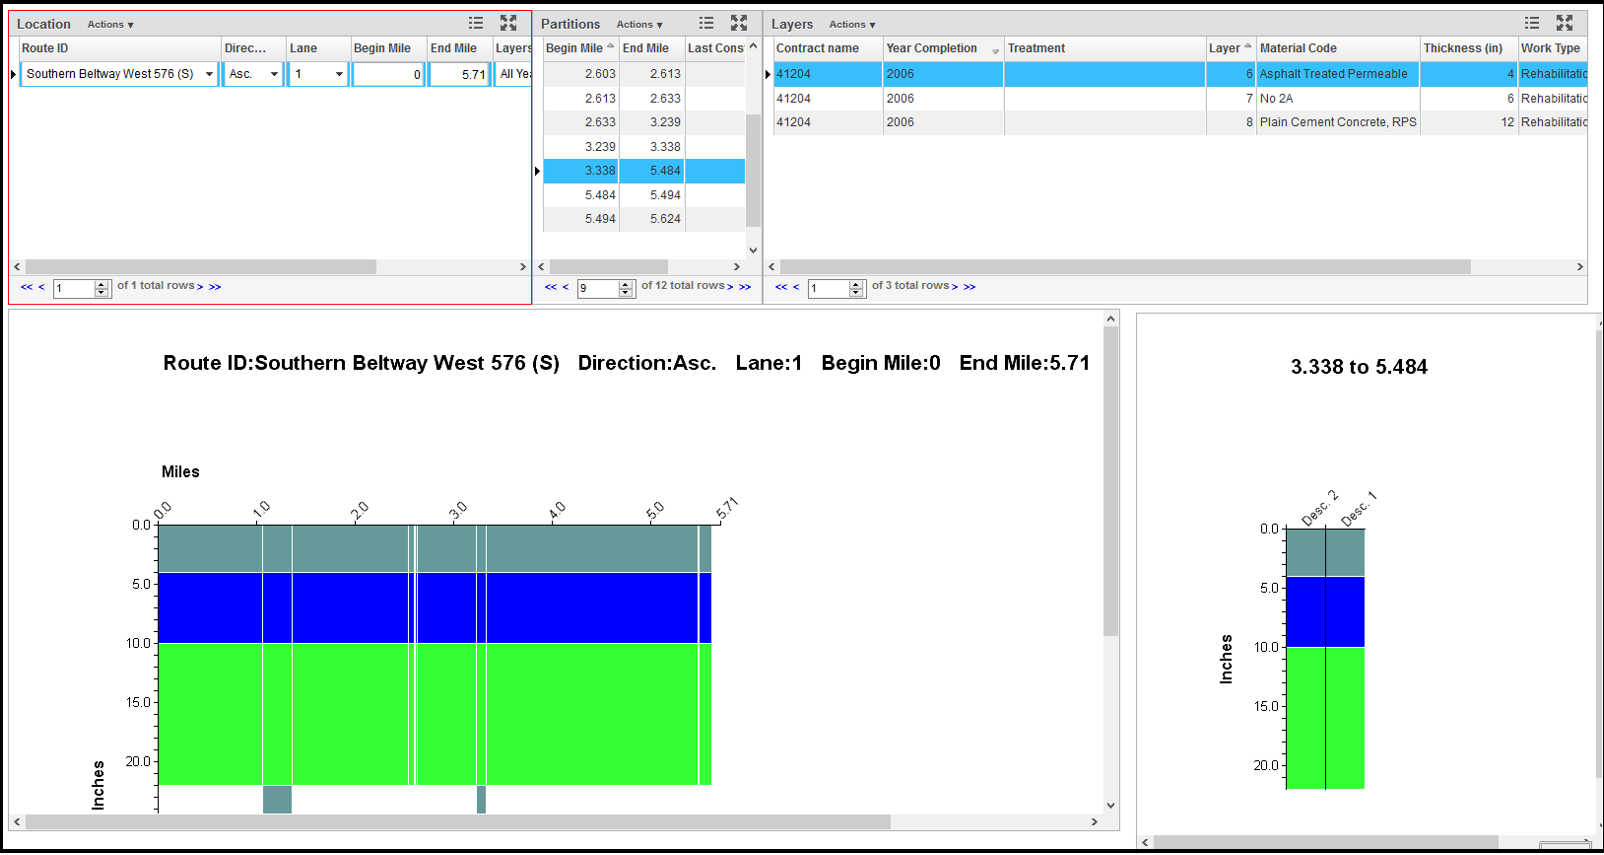The height and width of the screenshot is (855, 1604).
Task: Open Layers Actions menu
Action: pos(852,25)
